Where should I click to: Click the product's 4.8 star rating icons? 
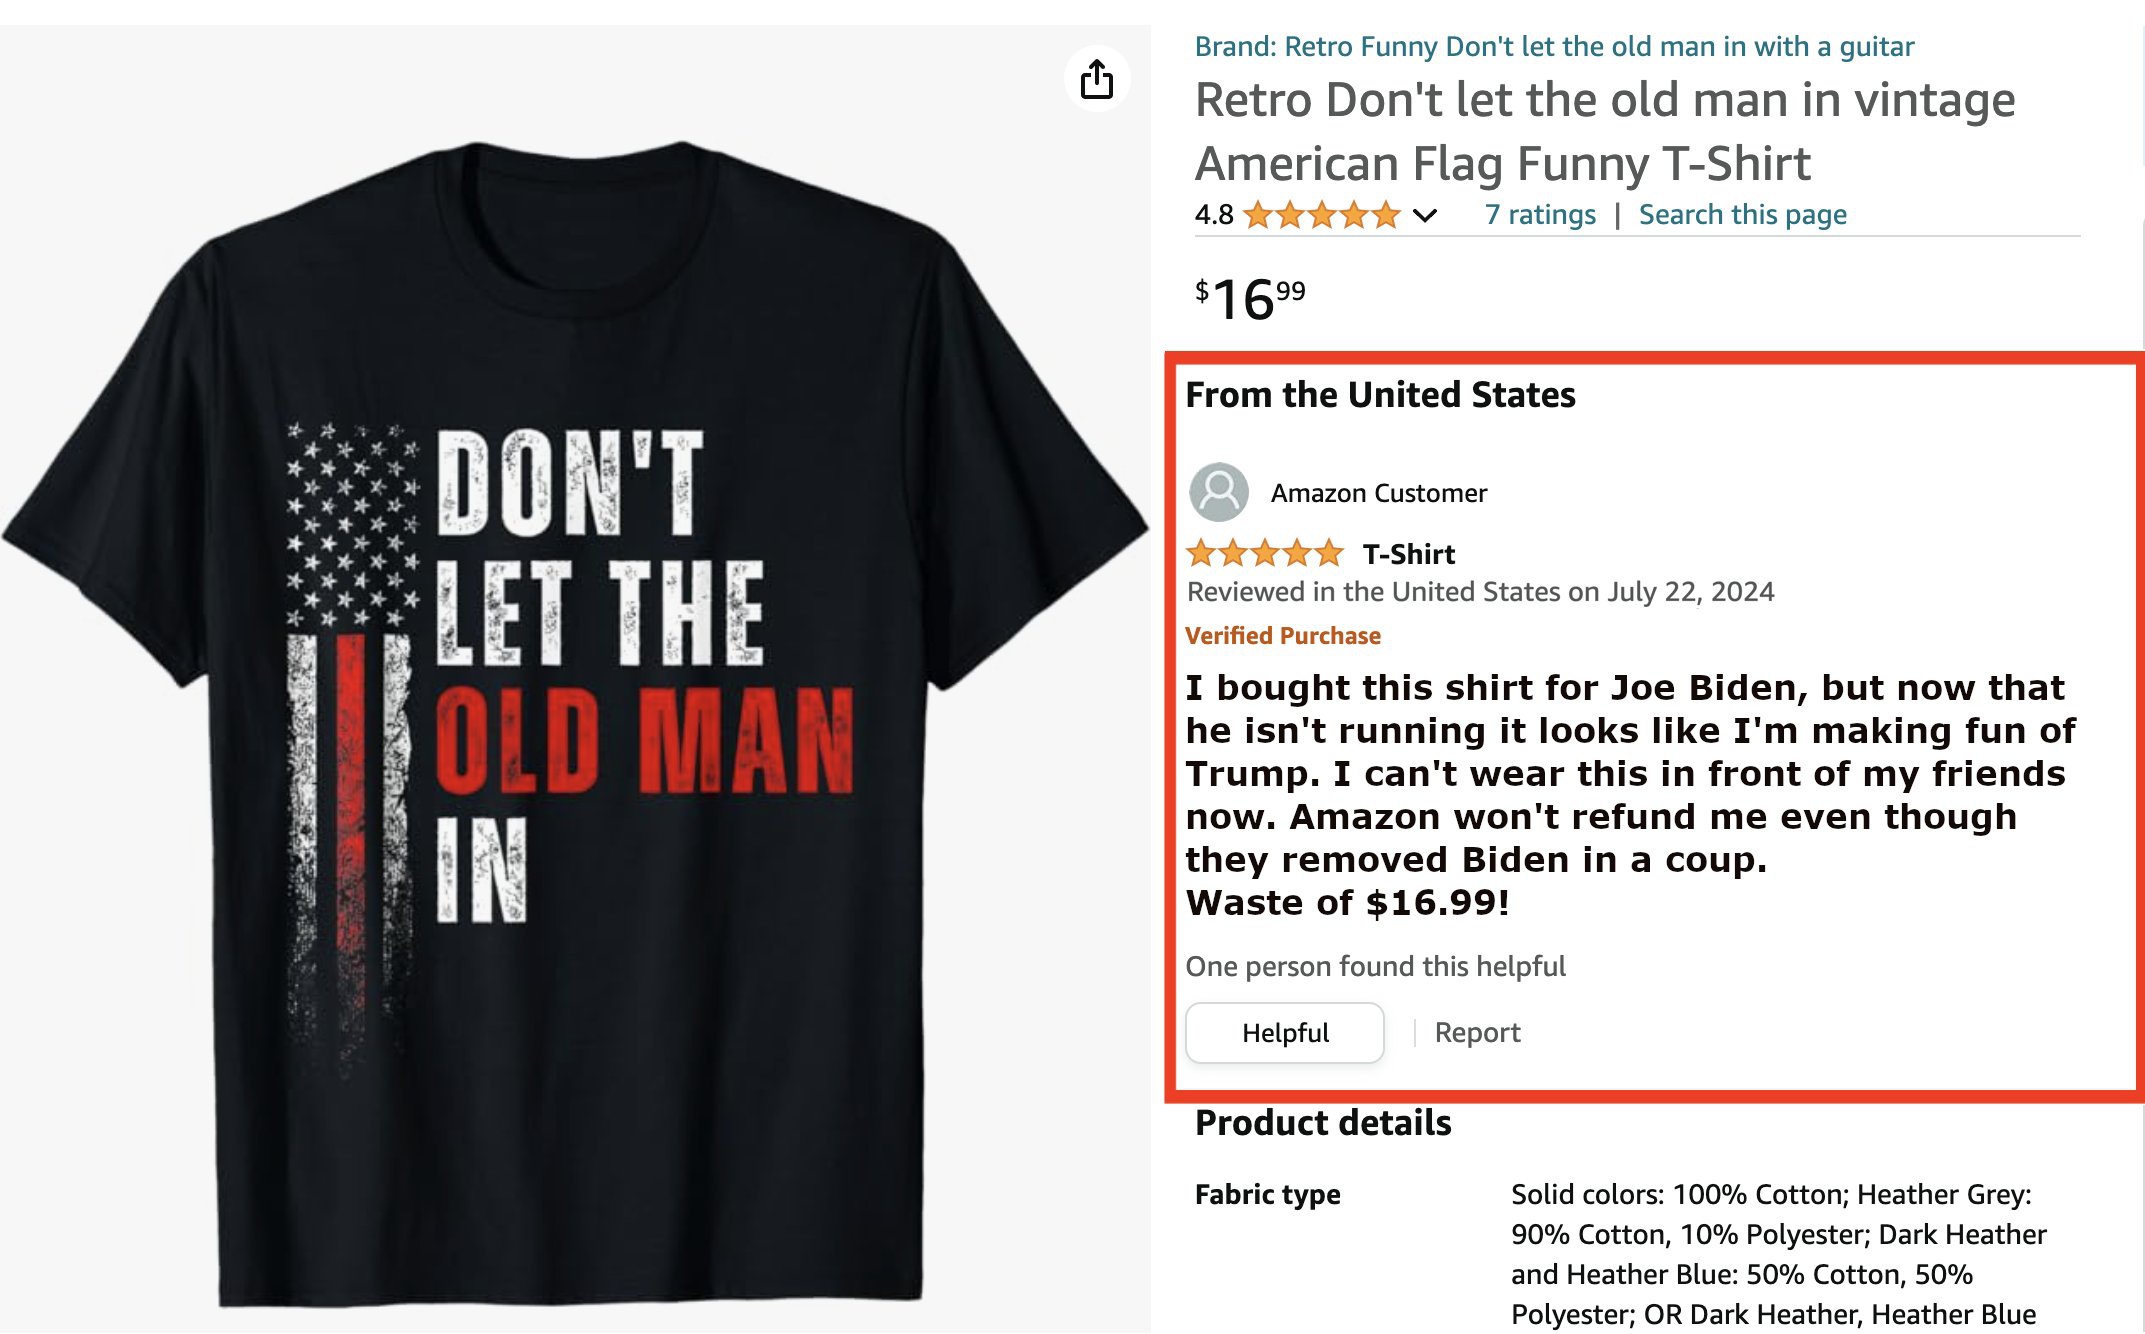tap(1320, 215)
